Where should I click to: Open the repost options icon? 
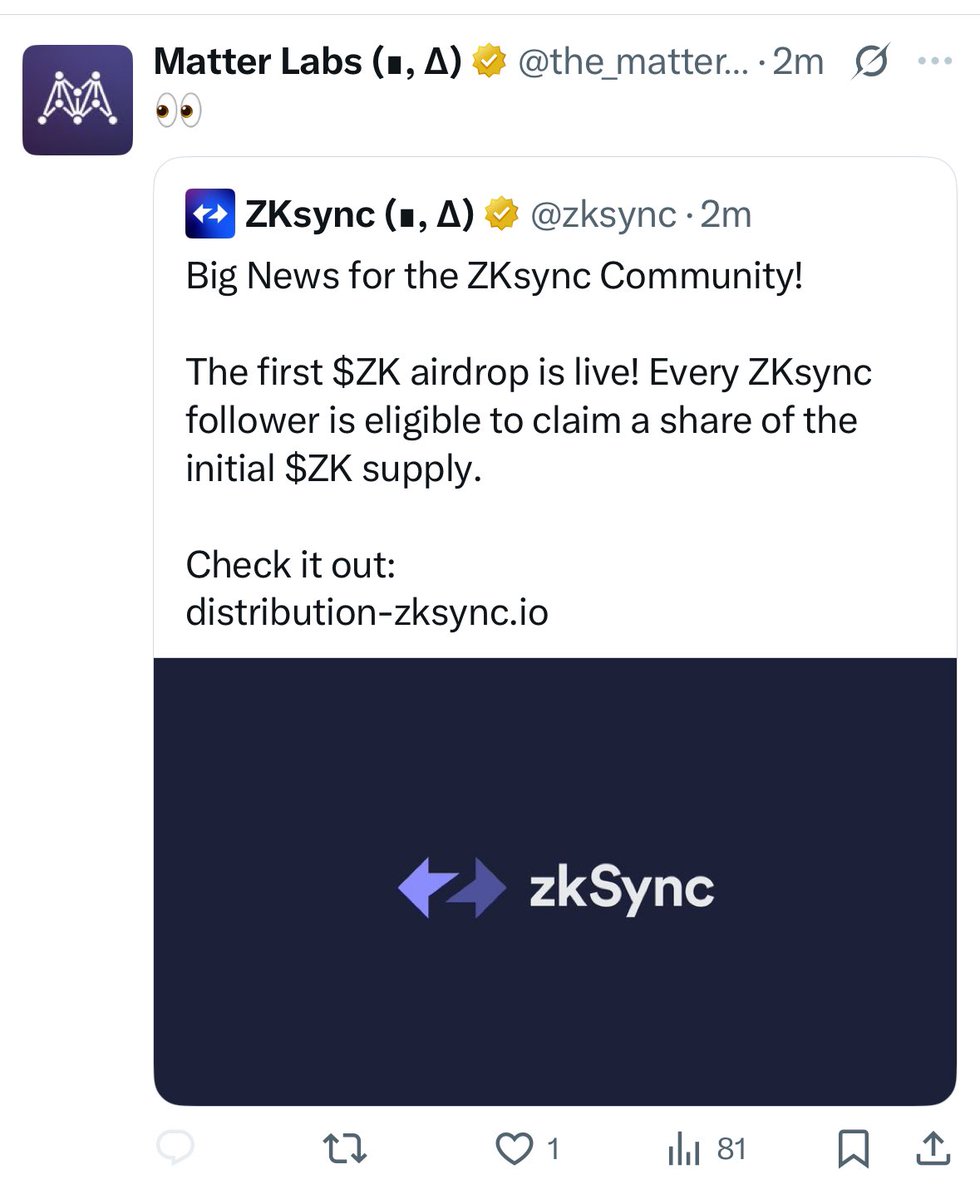[345, 1149]
